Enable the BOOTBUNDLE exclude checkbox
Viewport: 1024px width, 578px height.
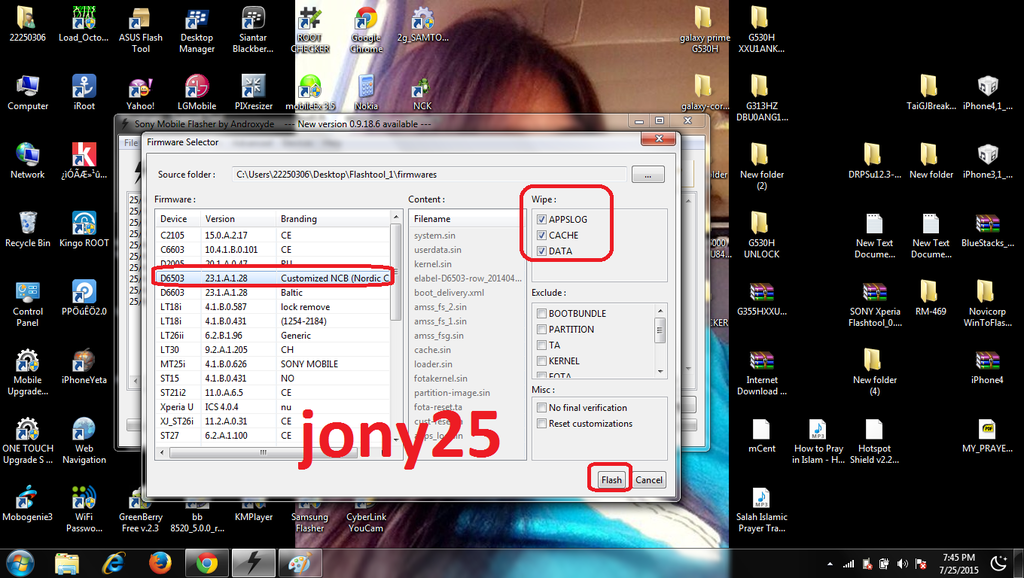[541, 313]
